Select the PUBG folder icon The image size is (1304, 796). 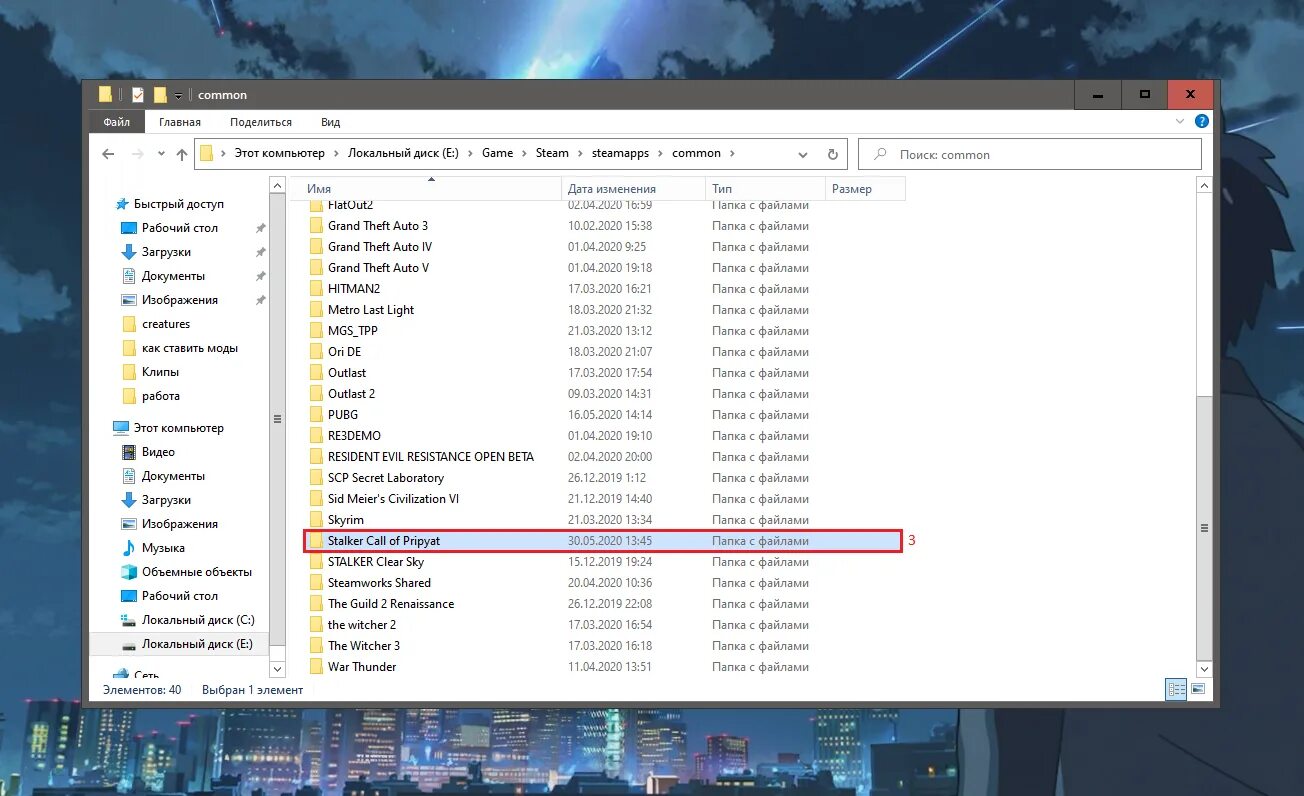(x=316, y=415)
